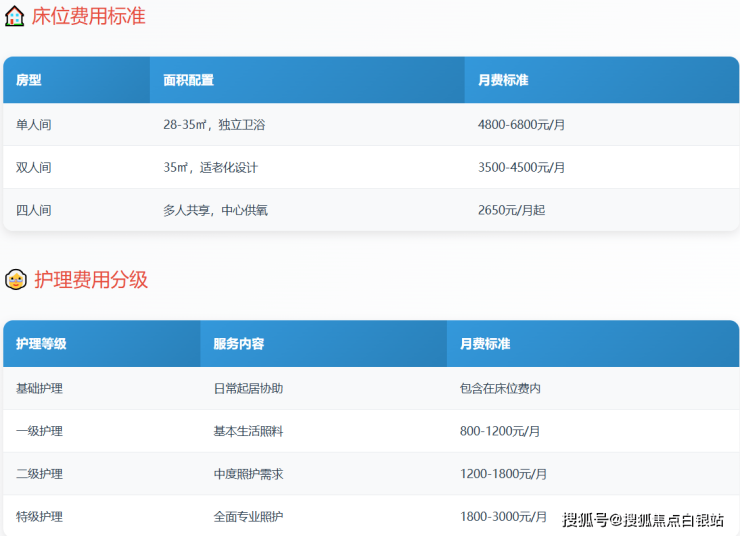
Task: Select the 房型 column header
Action: [29, 80]
